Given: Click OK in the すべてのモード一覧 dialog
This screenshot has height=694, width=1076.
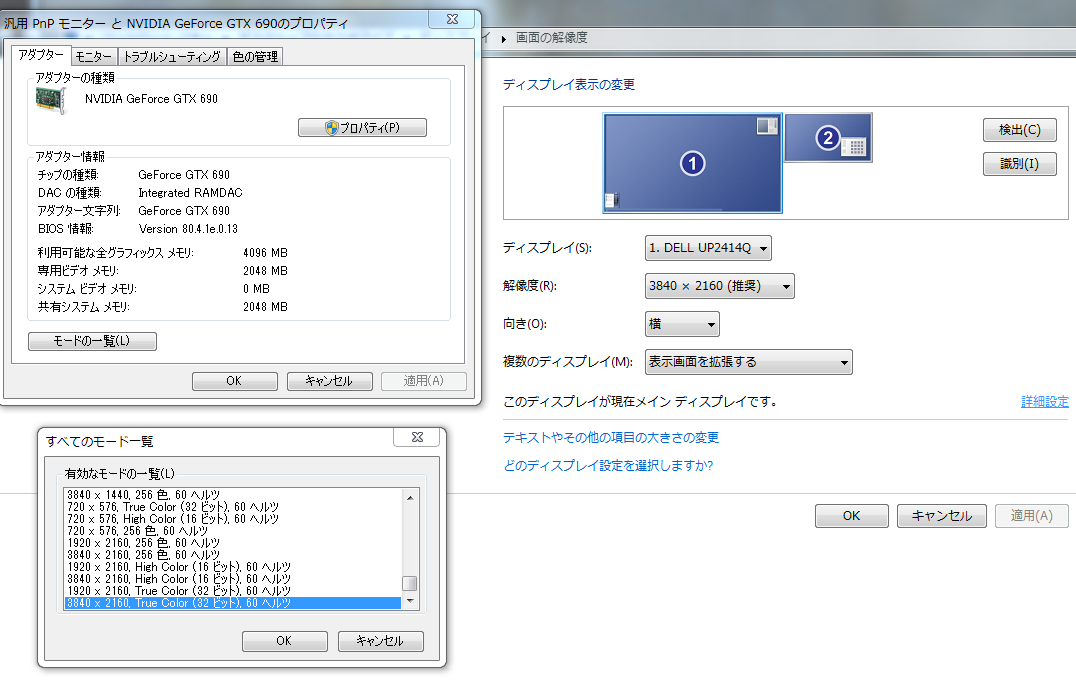Looking at the screenshot, I should click(285, 641).
